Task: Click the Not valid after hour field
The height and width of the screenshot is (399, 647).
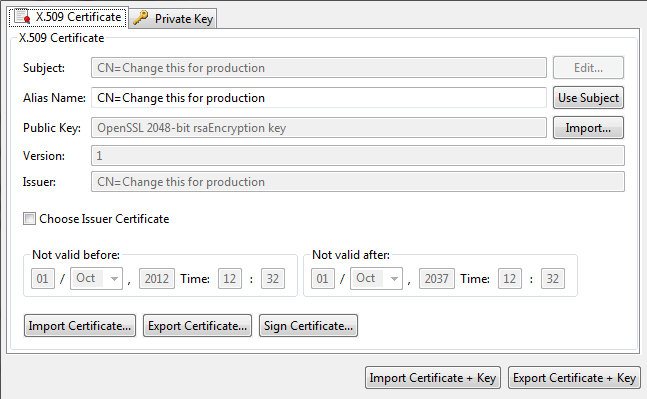Action: pyautogui.click(x=510, y=279)
